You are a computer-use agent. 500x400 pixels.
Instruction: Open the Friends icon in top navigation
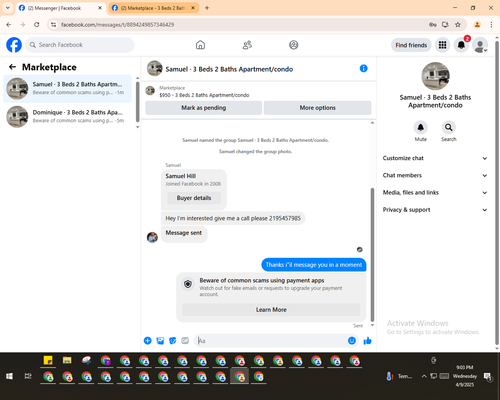click(247, 45)
